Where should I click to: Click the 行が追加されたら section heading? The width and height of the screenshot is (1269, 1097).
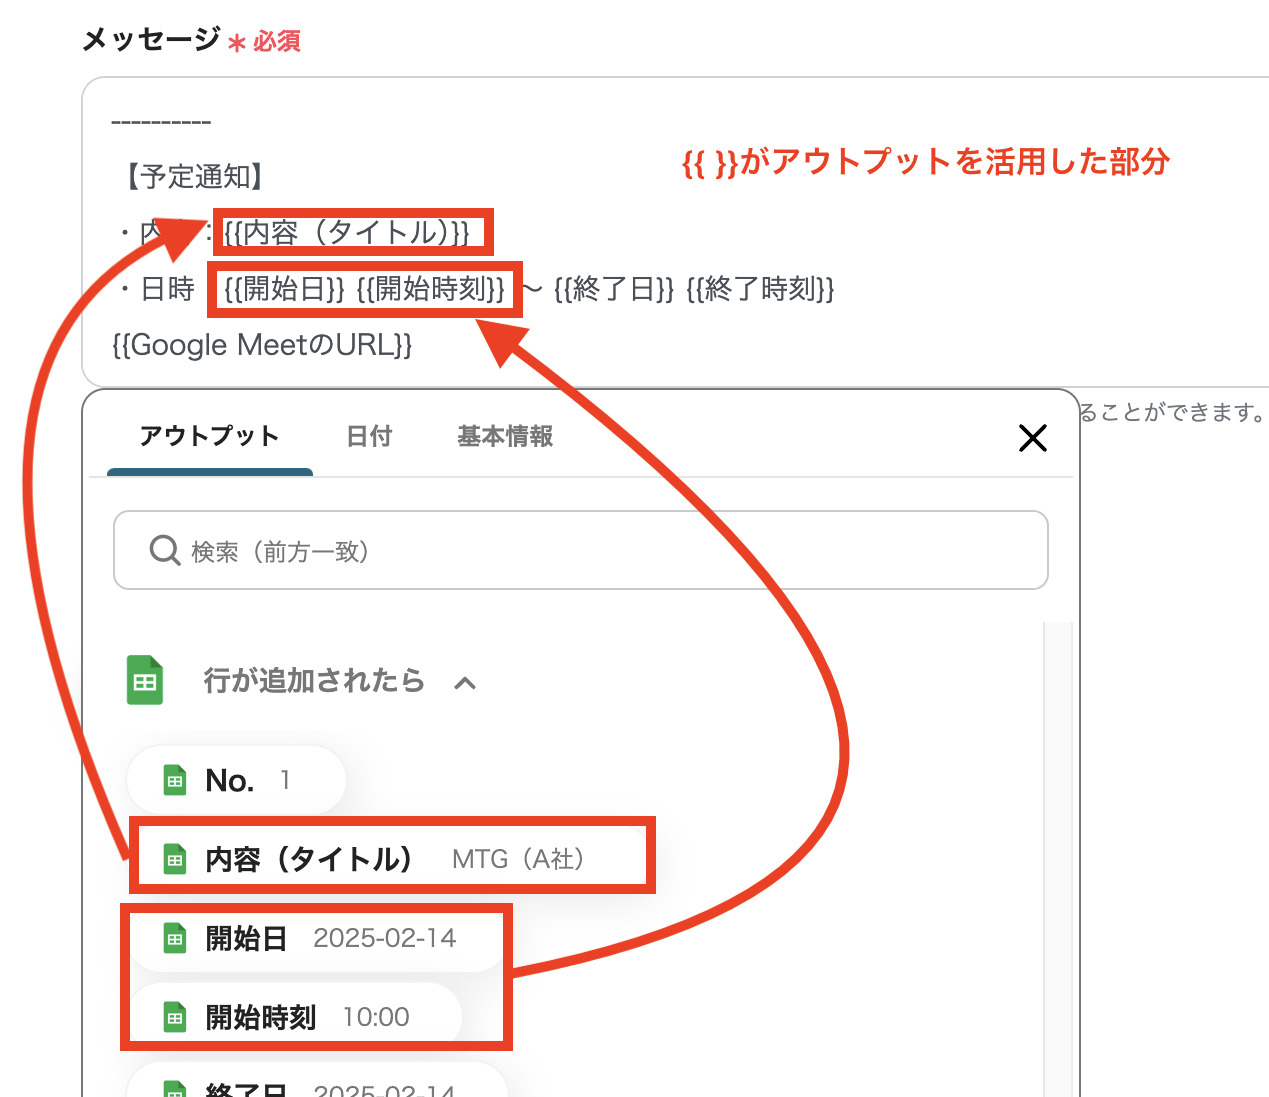(x=314, y=681)
